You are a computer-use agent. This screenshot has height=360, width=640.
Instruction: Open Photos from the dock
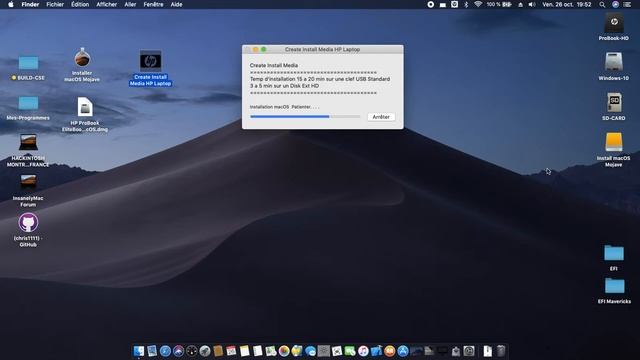(x=284, y=351)
